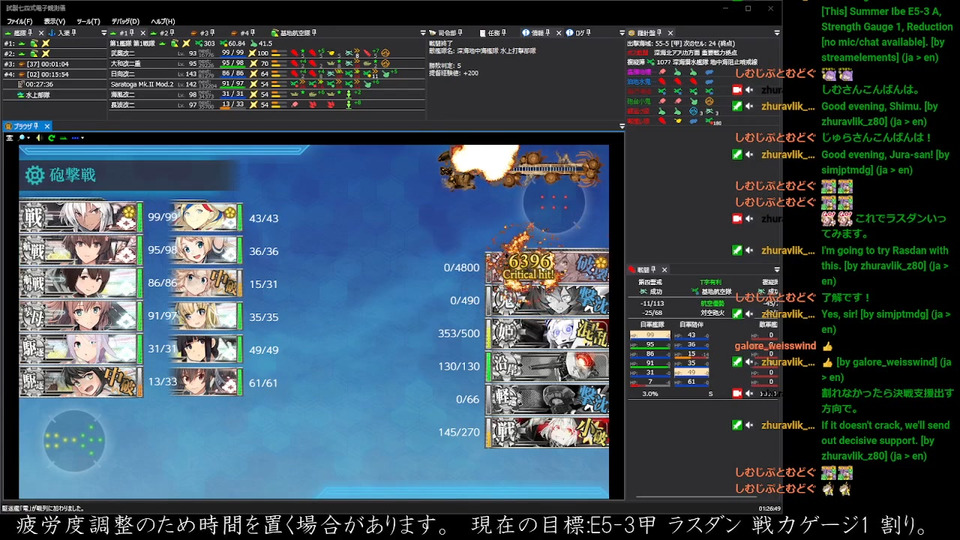
Task: Switch to the 基地航空隊 tab
Action: pos(294,33)
